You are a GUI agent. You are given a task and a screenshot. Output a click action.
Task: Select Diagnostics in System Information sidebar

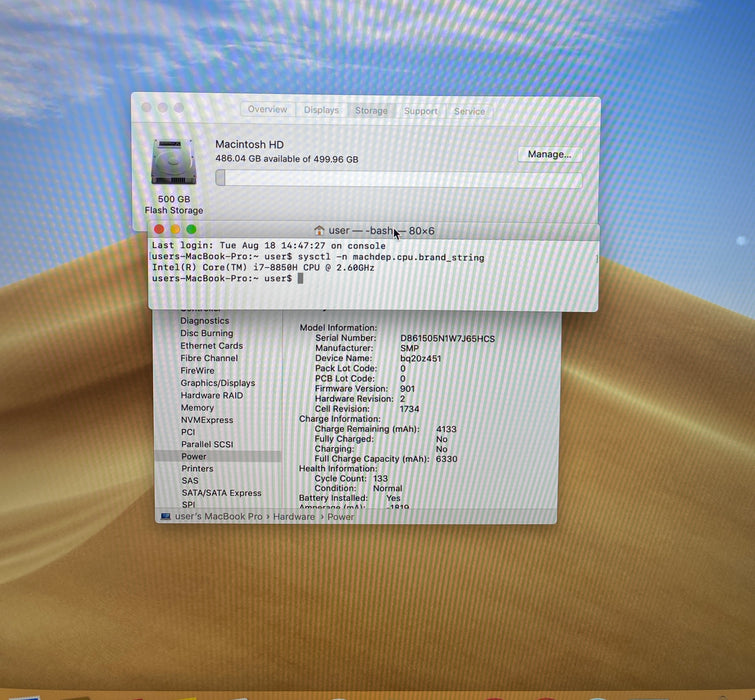pos(205,321)
